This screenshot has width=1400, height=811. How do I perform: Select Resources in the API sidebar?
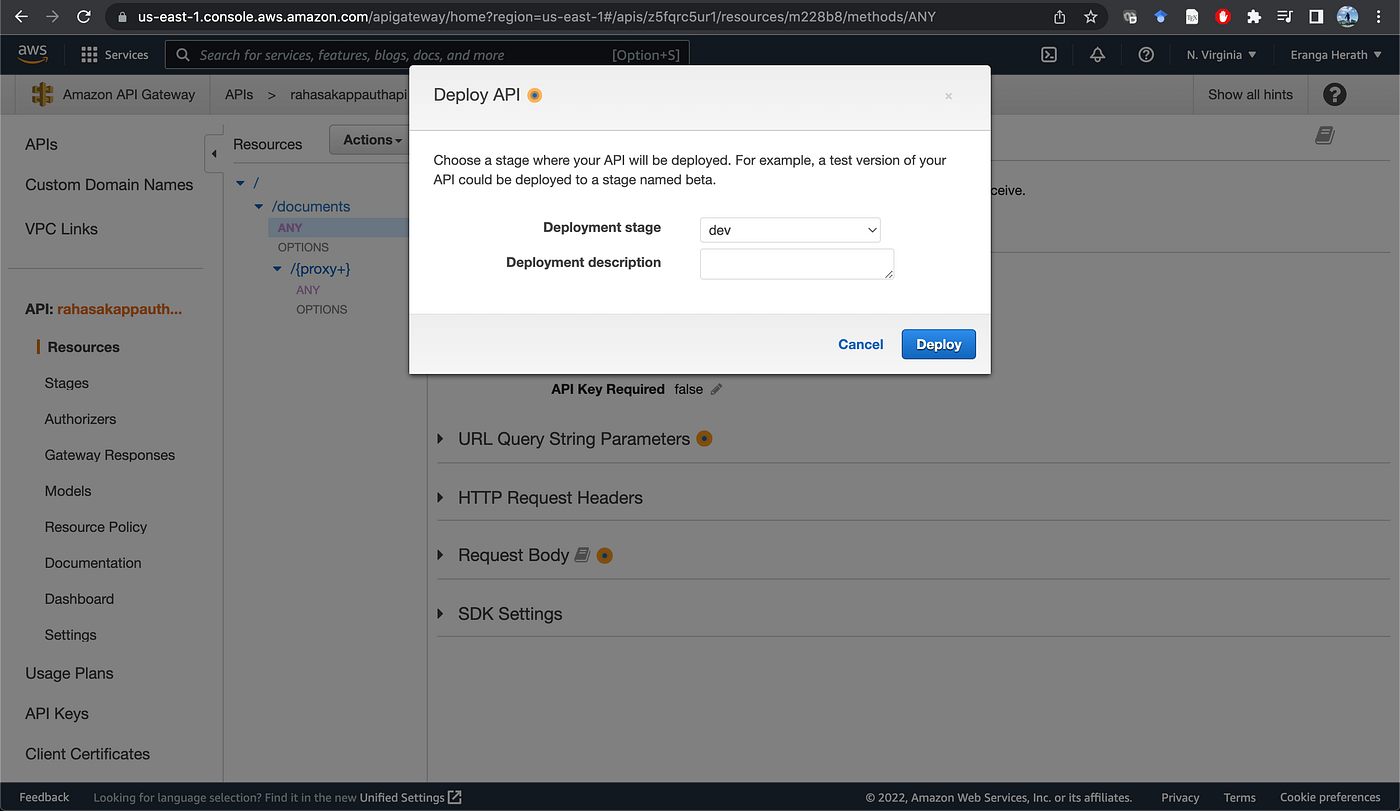(x=83, y=347)
